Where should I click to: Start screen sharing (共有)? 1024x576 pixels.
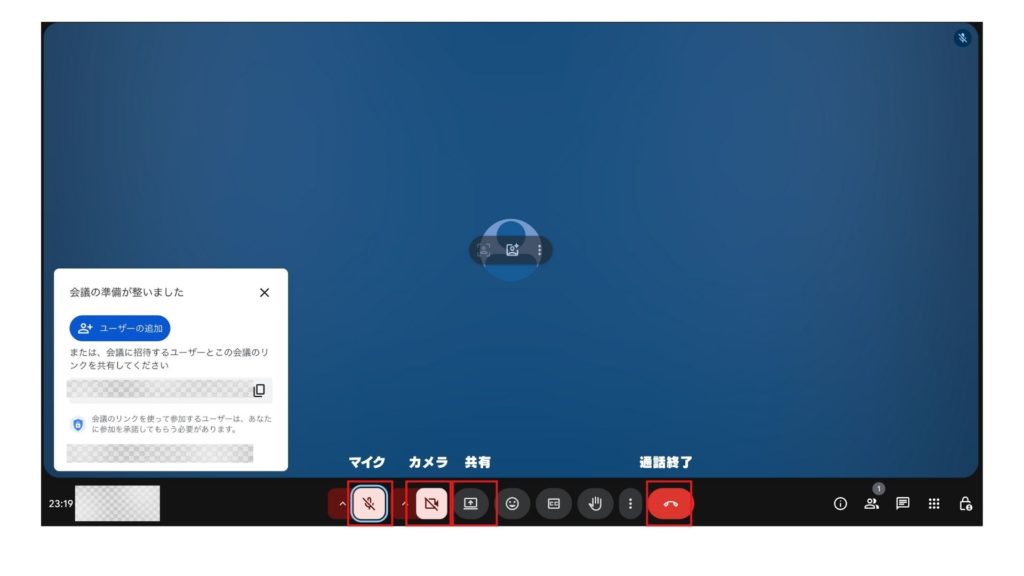(x=471, y=504)
